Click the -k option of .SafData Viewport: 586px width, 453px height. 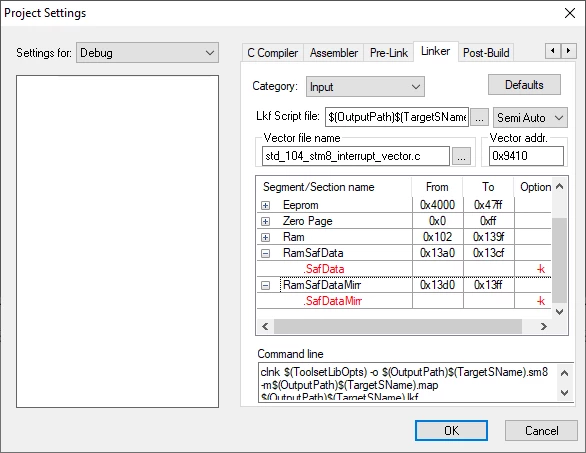(x=540, y=269)
